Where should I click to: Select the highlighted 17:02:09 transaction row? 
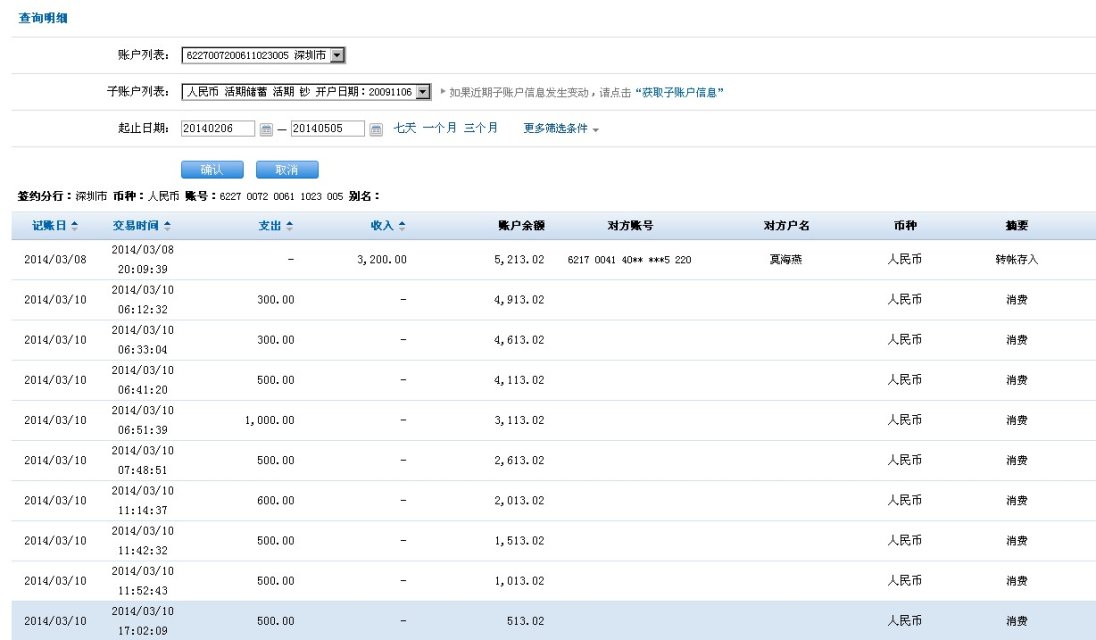point(548,620)
